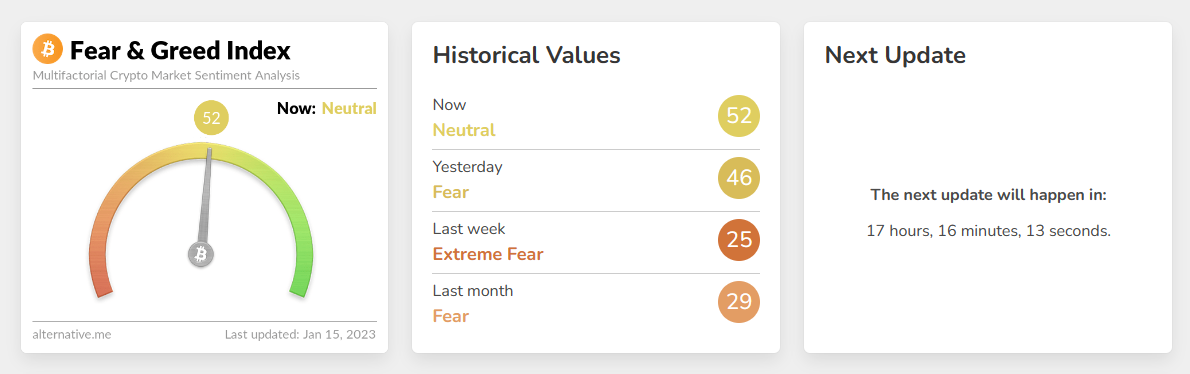1190x374 pixels.
Task: Select the Extreme Fear label
Action: tap(488, 253)
